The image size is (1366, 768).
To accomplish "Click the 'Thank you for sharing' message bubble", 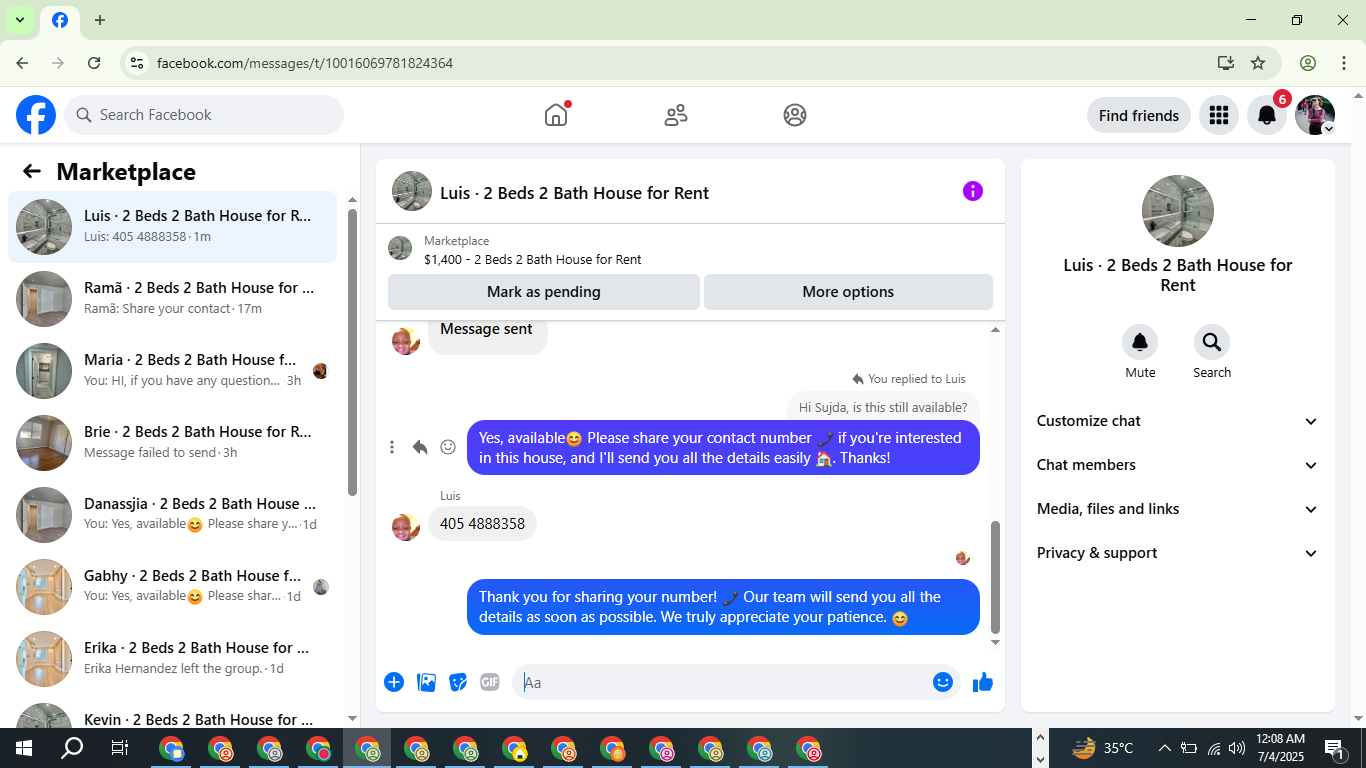I will pyautogui.click(x=723, y=607).
